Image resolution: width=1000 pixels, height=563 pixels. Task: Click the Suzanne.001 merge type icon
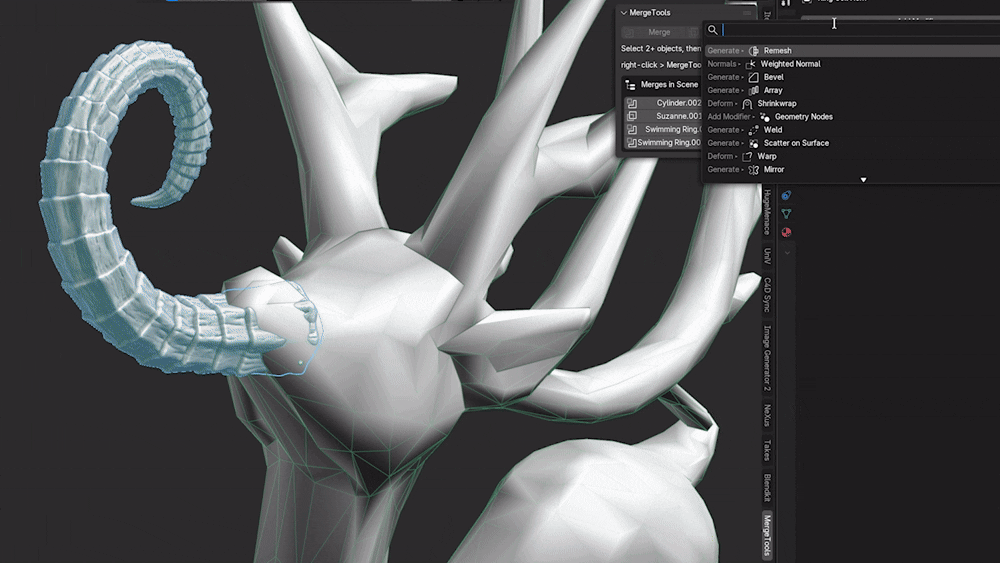[631, 116]
